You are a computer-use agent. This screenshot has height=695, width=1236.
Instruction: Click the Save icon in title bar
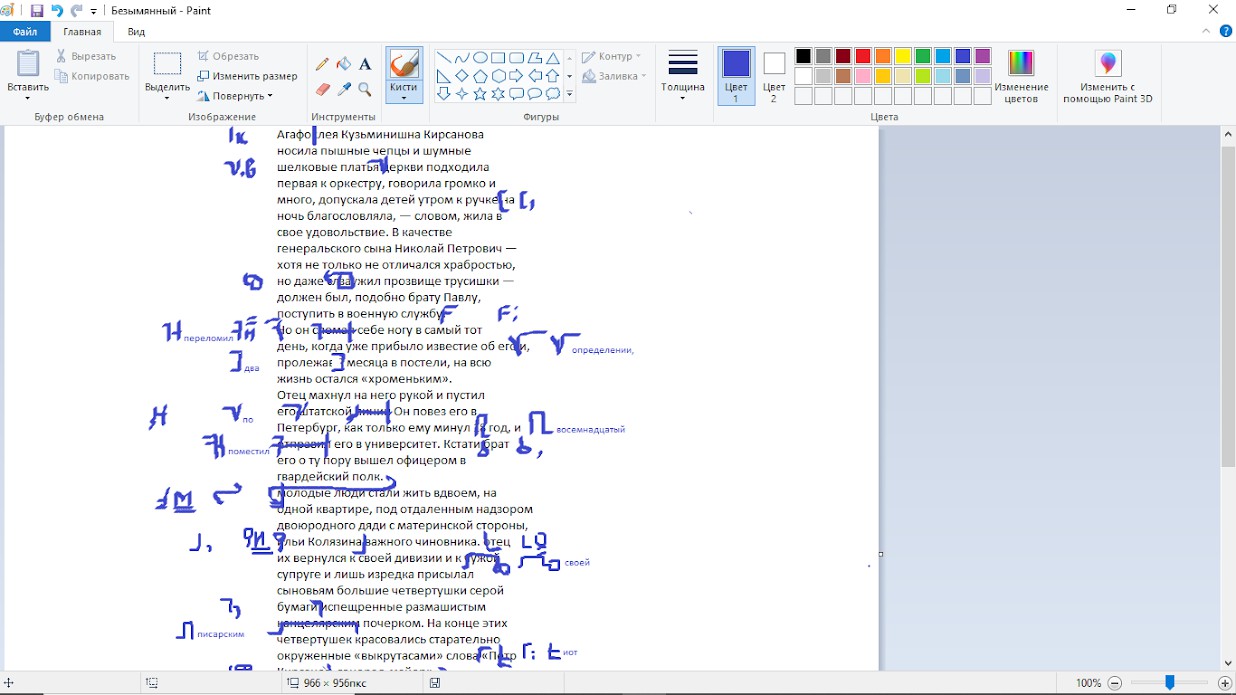click(x=37, y=10)
